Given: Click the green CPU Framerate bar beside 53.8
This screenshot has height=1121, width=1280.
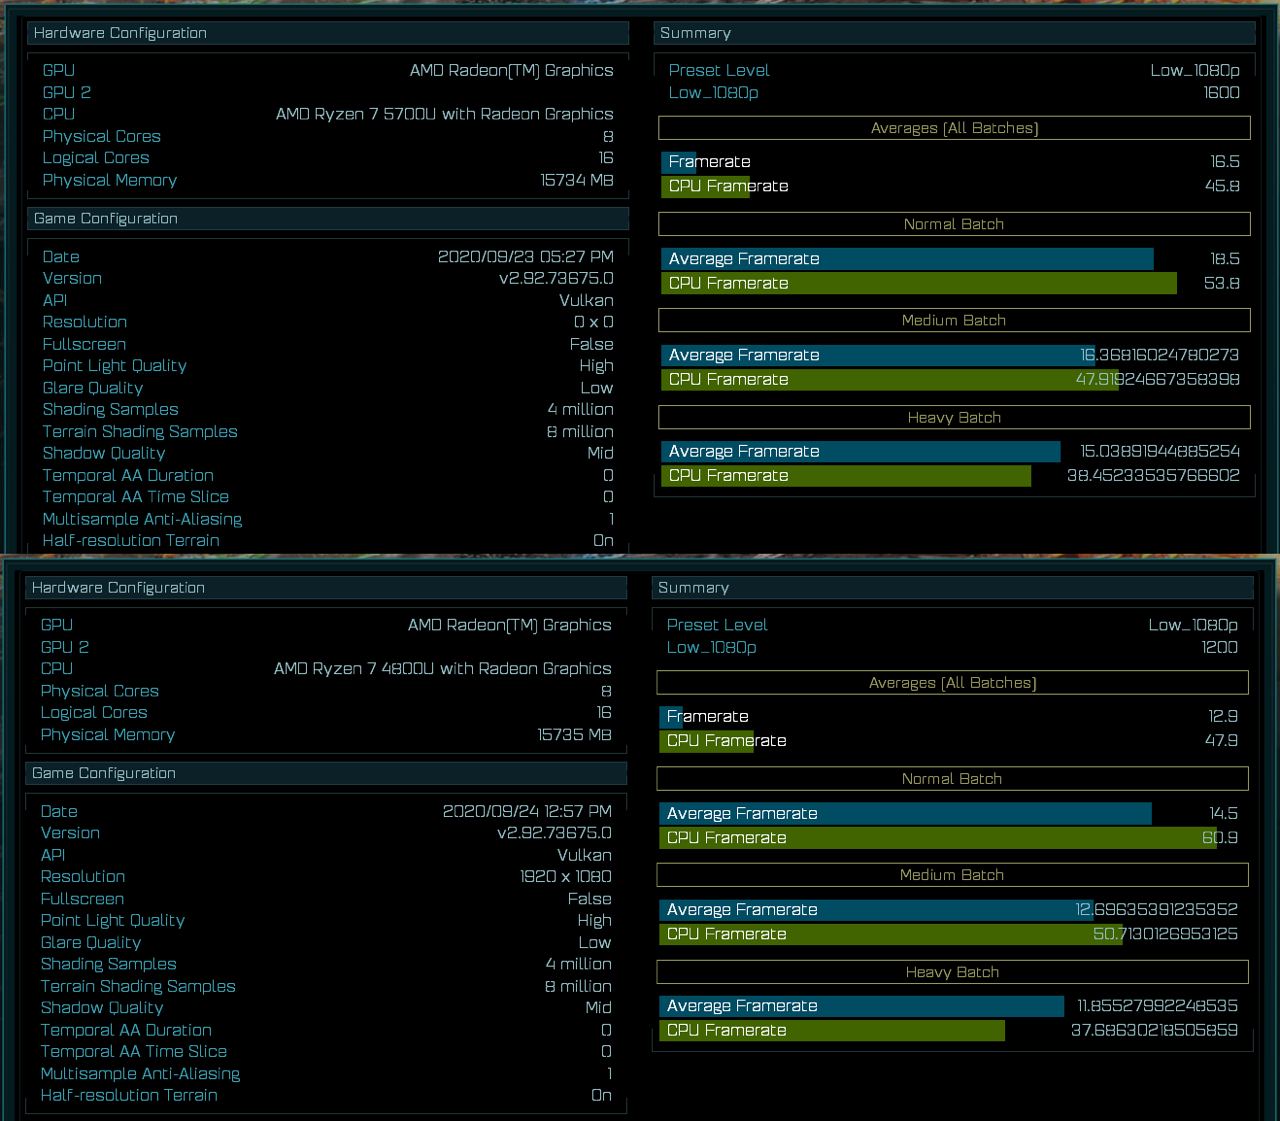Looking at the screenshot, I should (919, 283).
